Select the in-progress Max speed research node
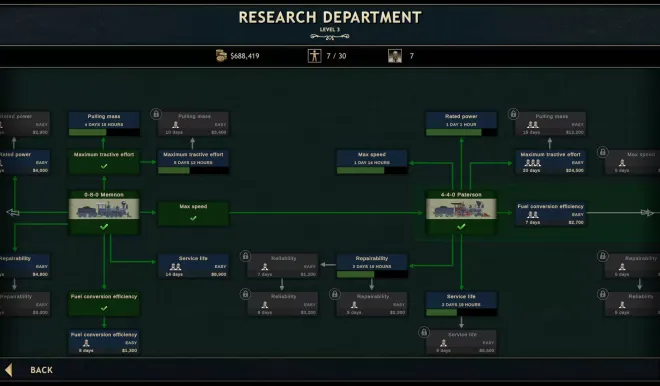Image resolution: width=660 pixels, height=386 pixels. [x=372, y=162]
